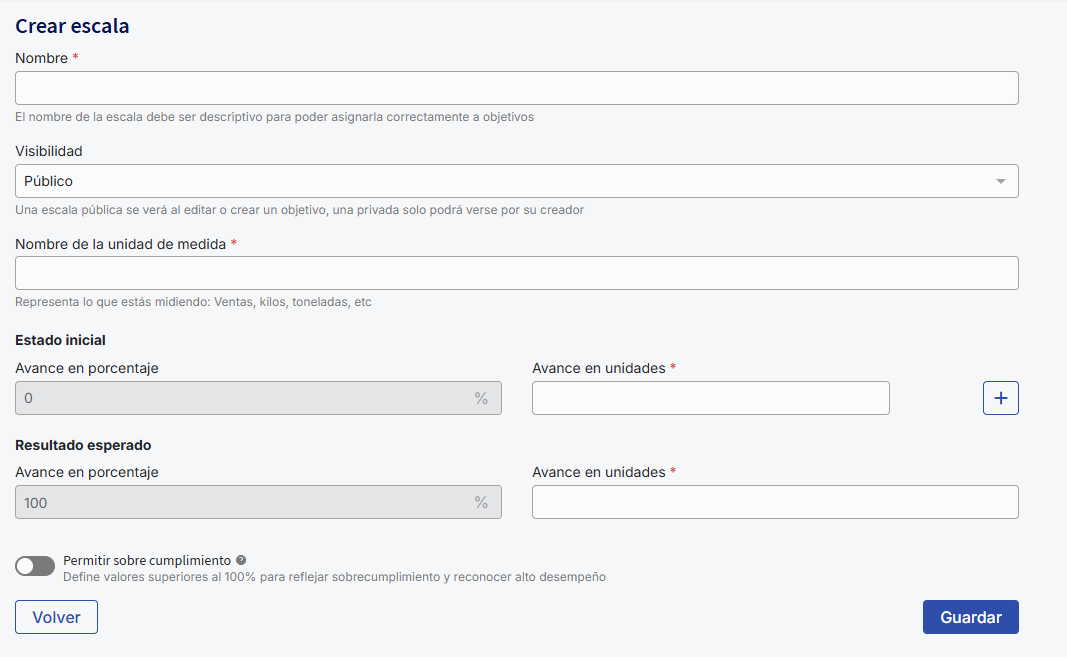
Task: Click the help icon beside Permitir sobre cumplimiento
Action: tap(241, 561)
